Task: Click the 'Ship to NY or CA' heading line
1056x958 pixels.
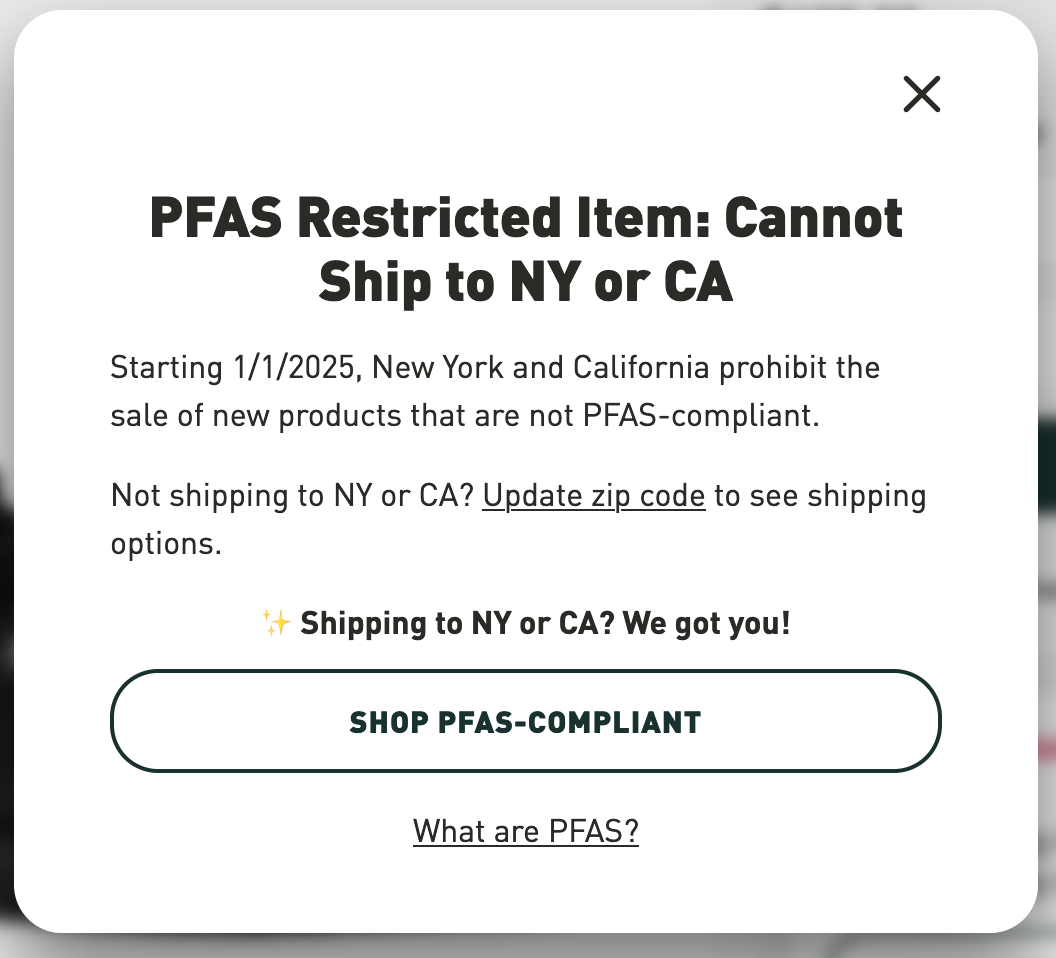Action: click(x=525, y=282)
